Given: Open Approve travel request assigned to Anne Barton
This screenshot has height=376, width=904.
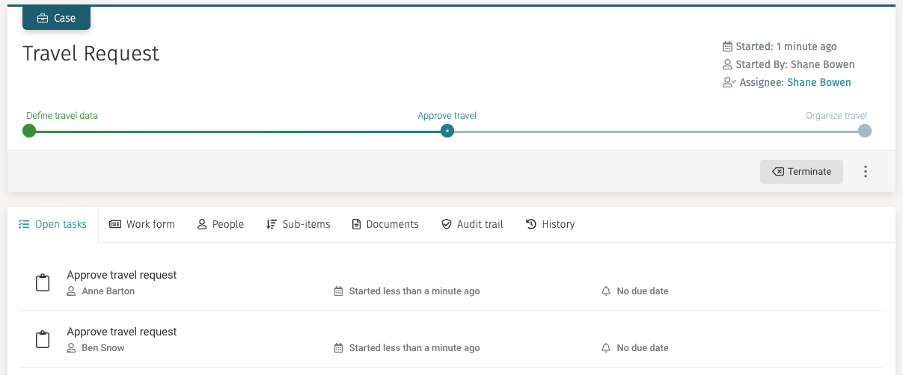Looking at the screenshot, I should pos(122,275).
